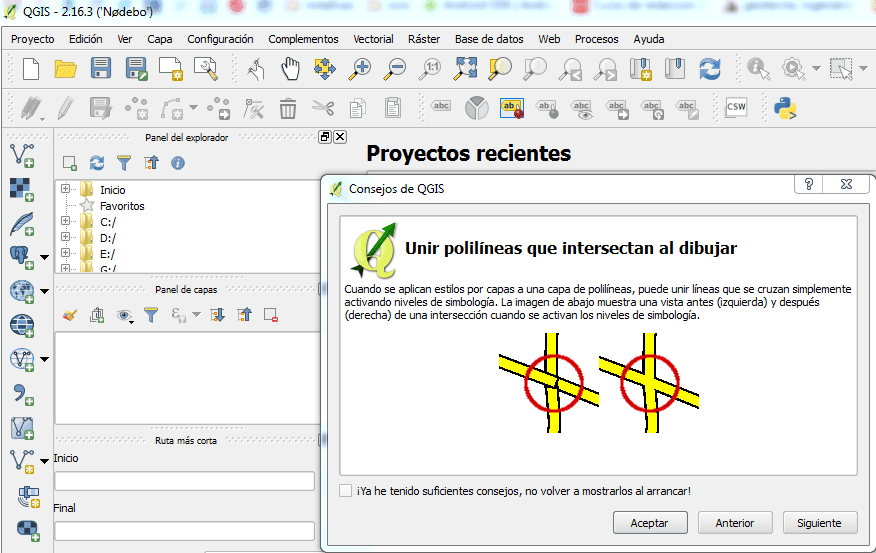This screenshot has width=876, height=553.
Task: Open the composer manager
Action: tap(206, 69)
